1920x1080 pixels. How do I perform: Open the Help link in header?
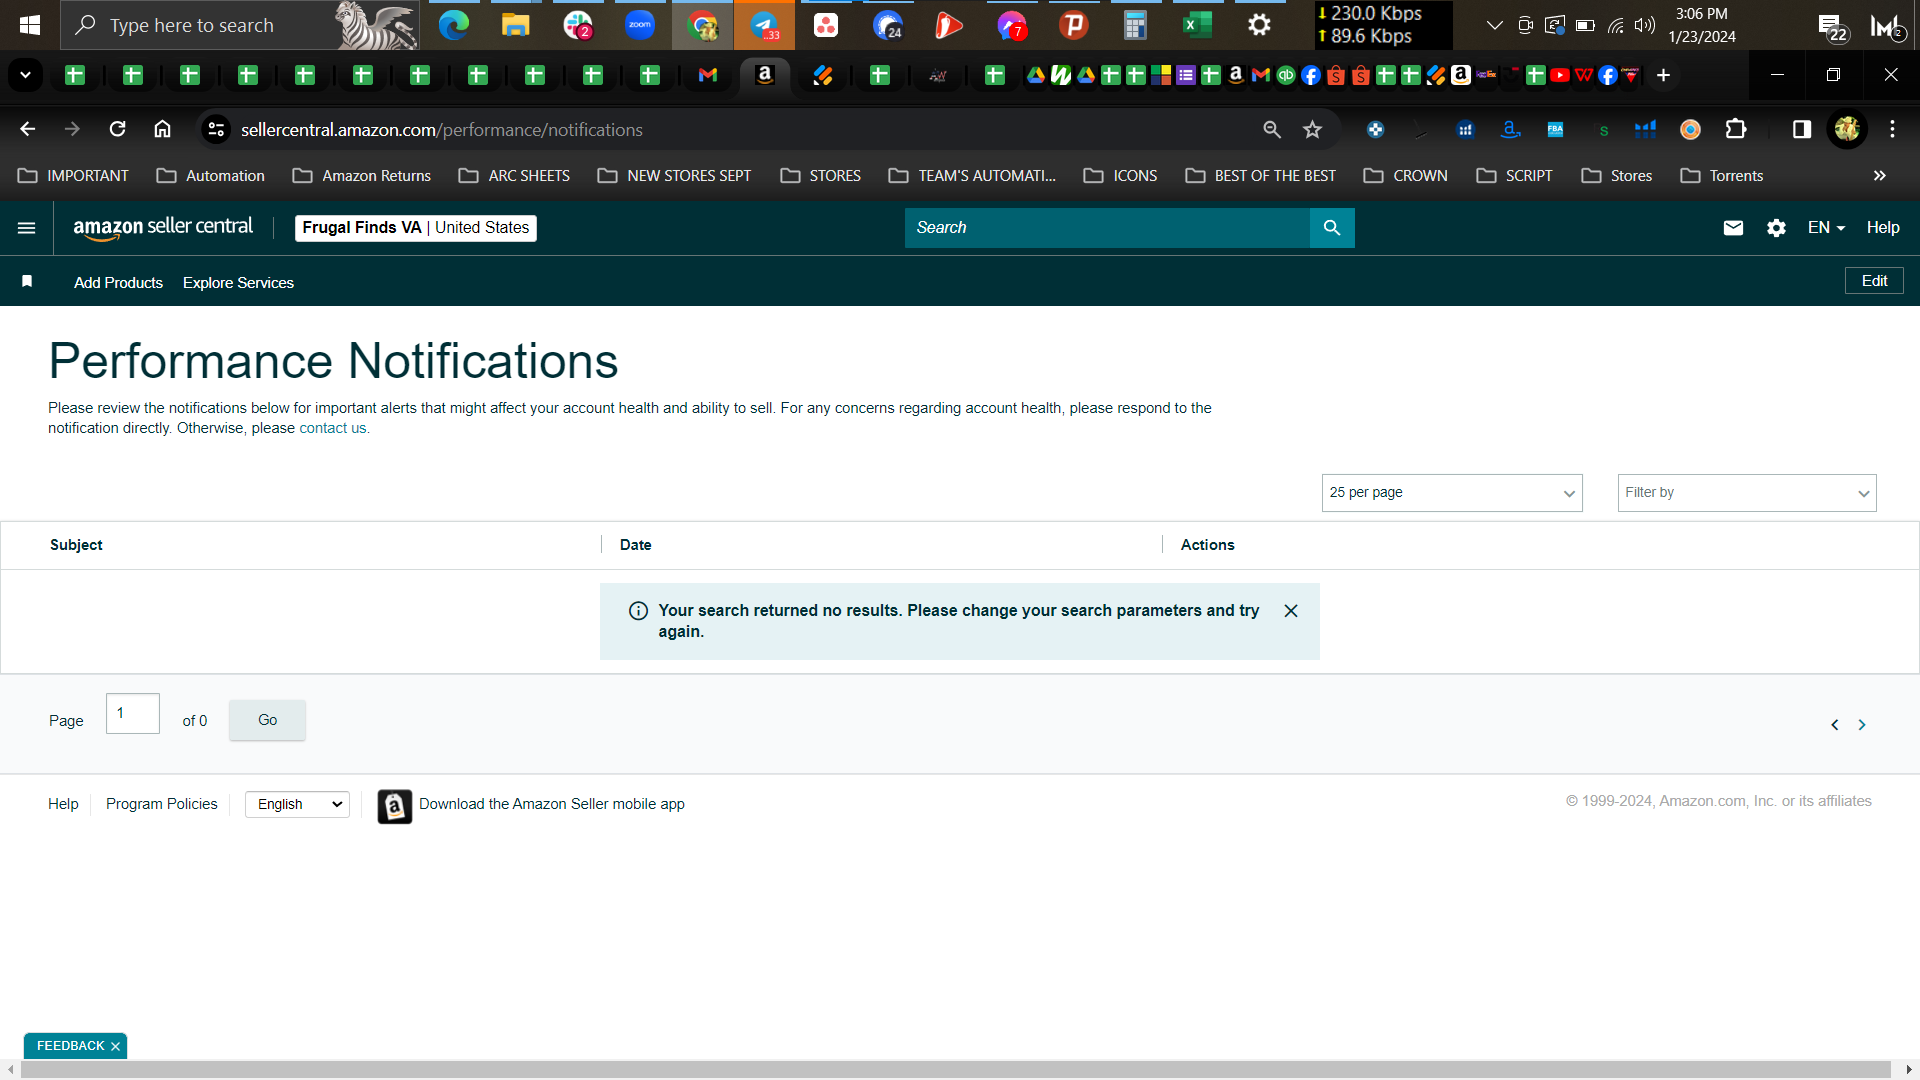[x=1882, y=228]
